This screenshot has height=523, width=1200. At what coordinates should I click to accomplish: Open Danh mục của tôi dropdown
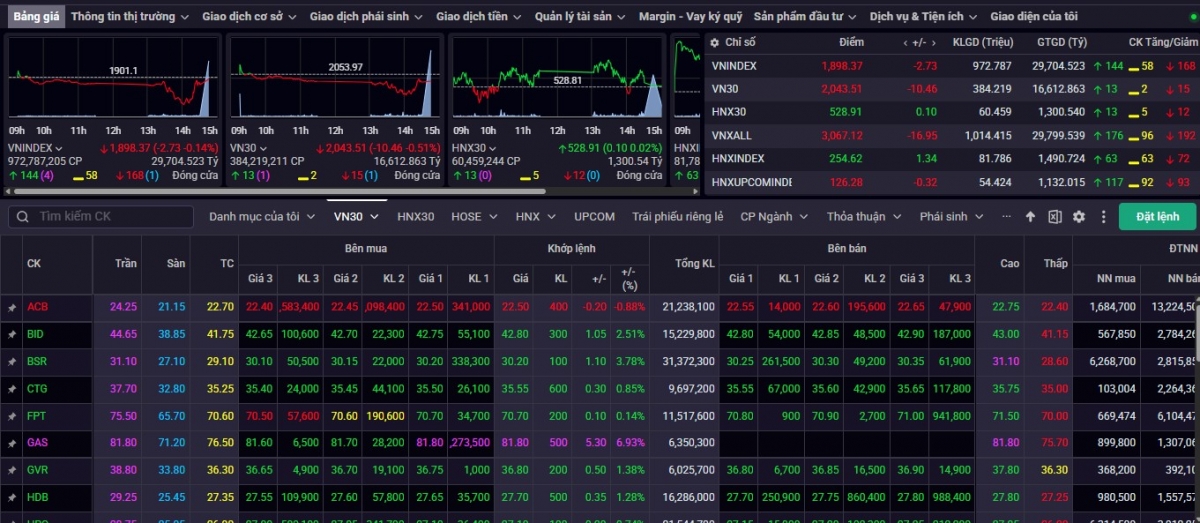click(263, 216)
